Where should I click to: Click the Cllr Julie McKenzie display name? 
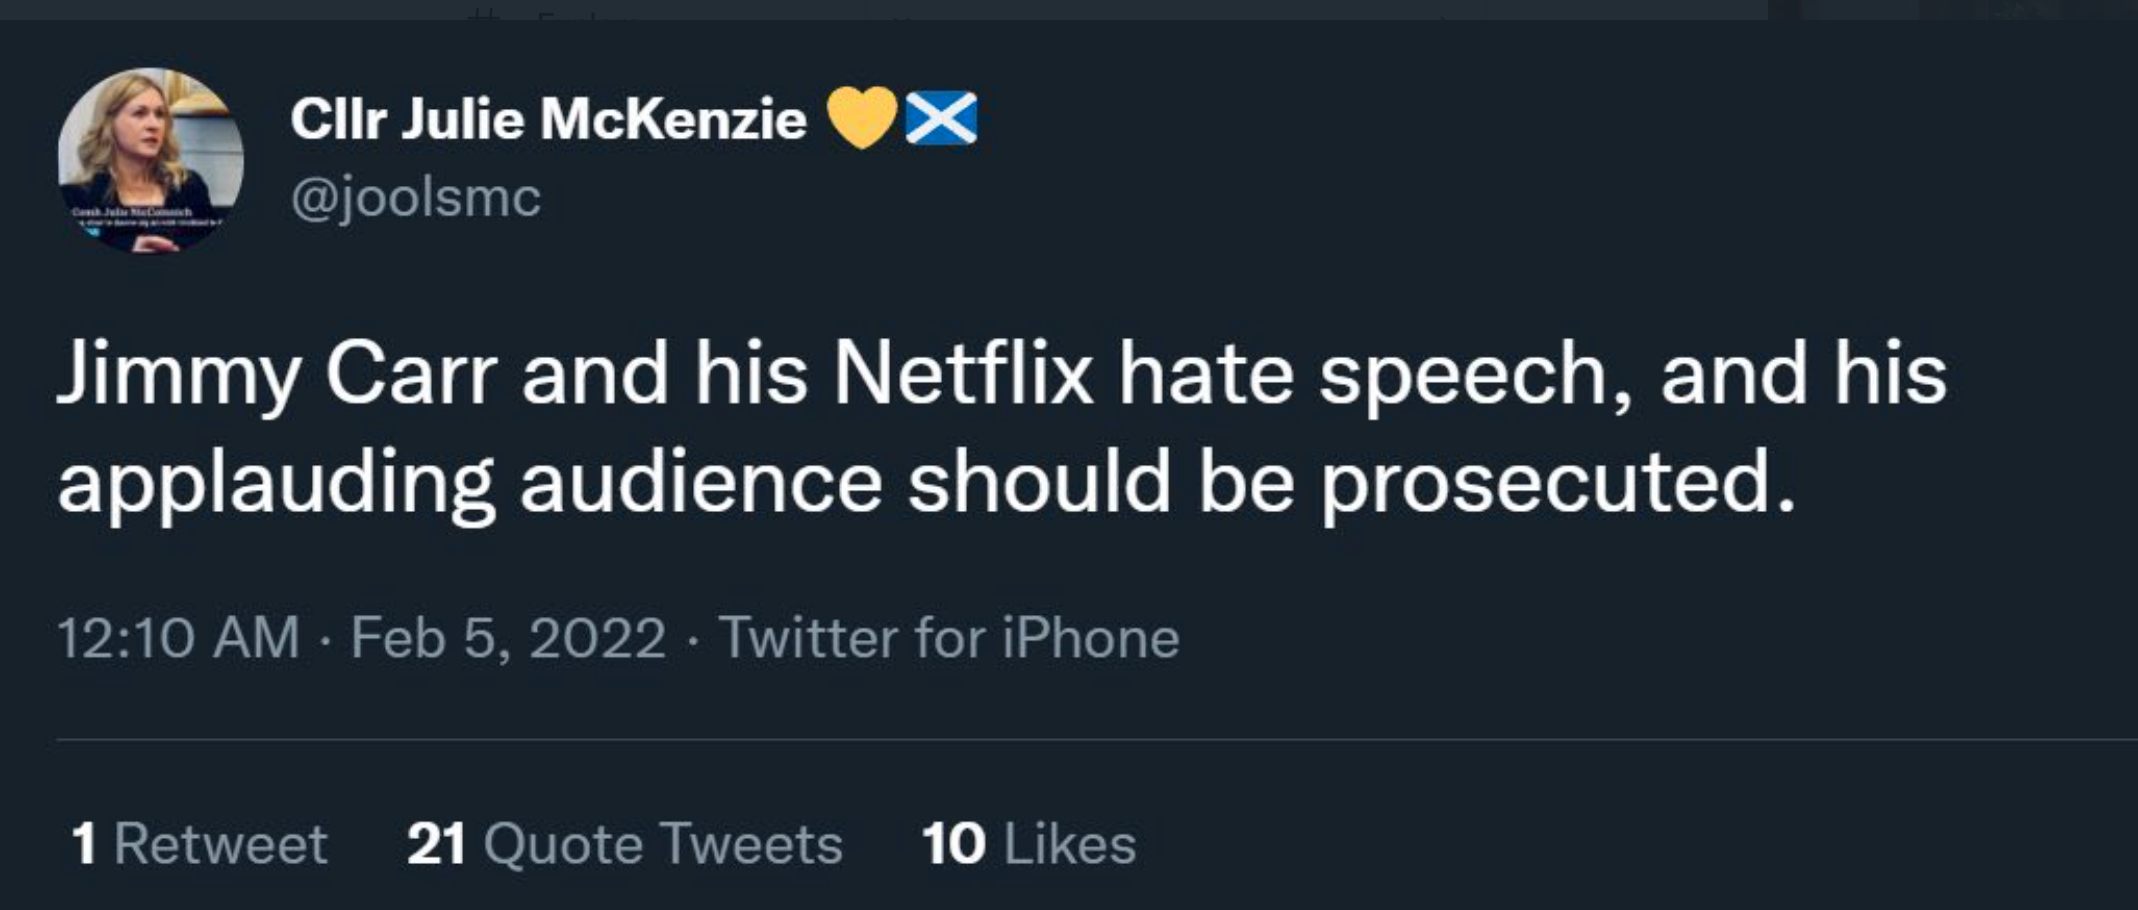click(548, 119)
